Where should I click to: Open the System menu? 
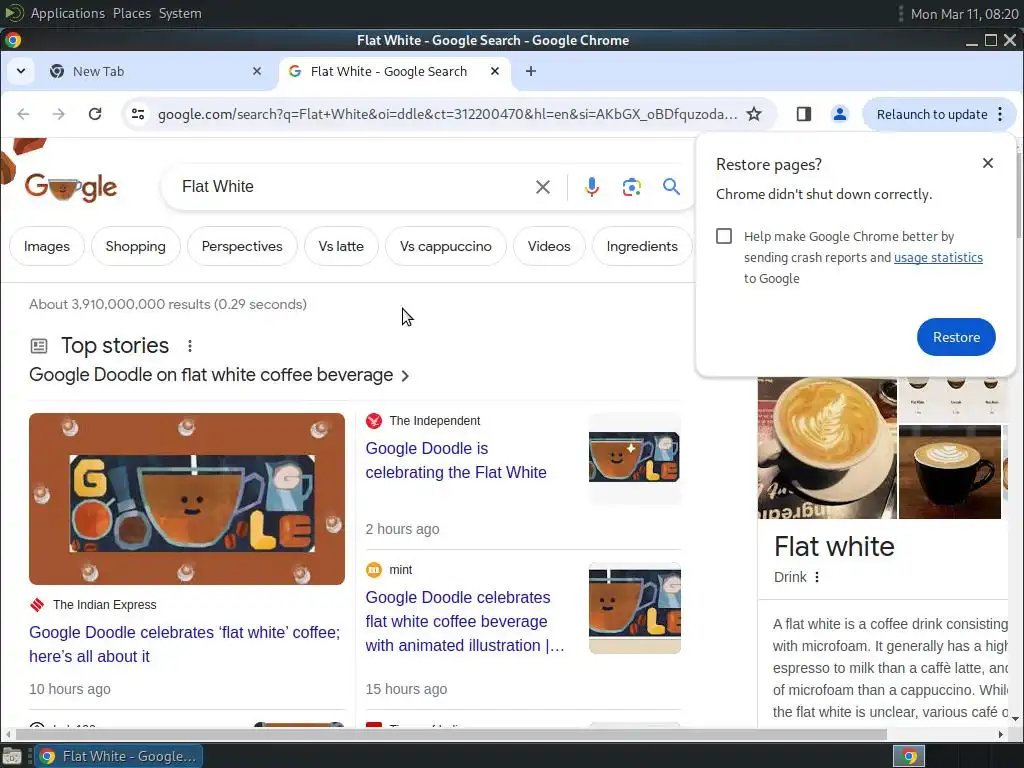pos(180,13)
